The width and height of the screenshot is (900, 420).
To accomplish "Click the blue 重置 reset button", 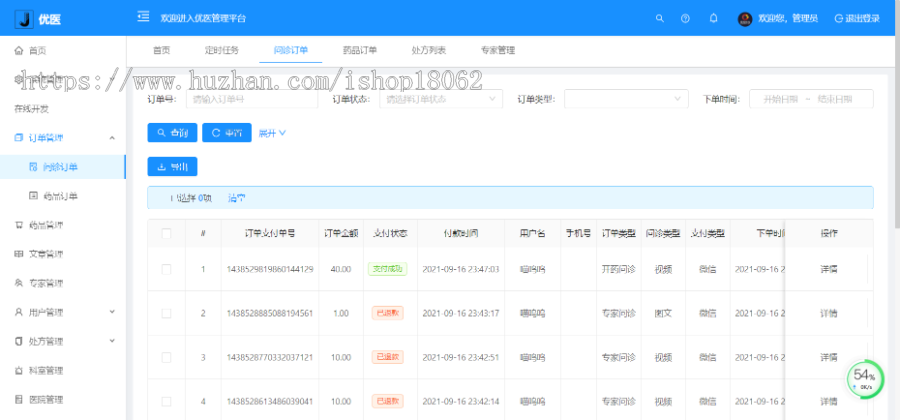I will tap(227, 133).
